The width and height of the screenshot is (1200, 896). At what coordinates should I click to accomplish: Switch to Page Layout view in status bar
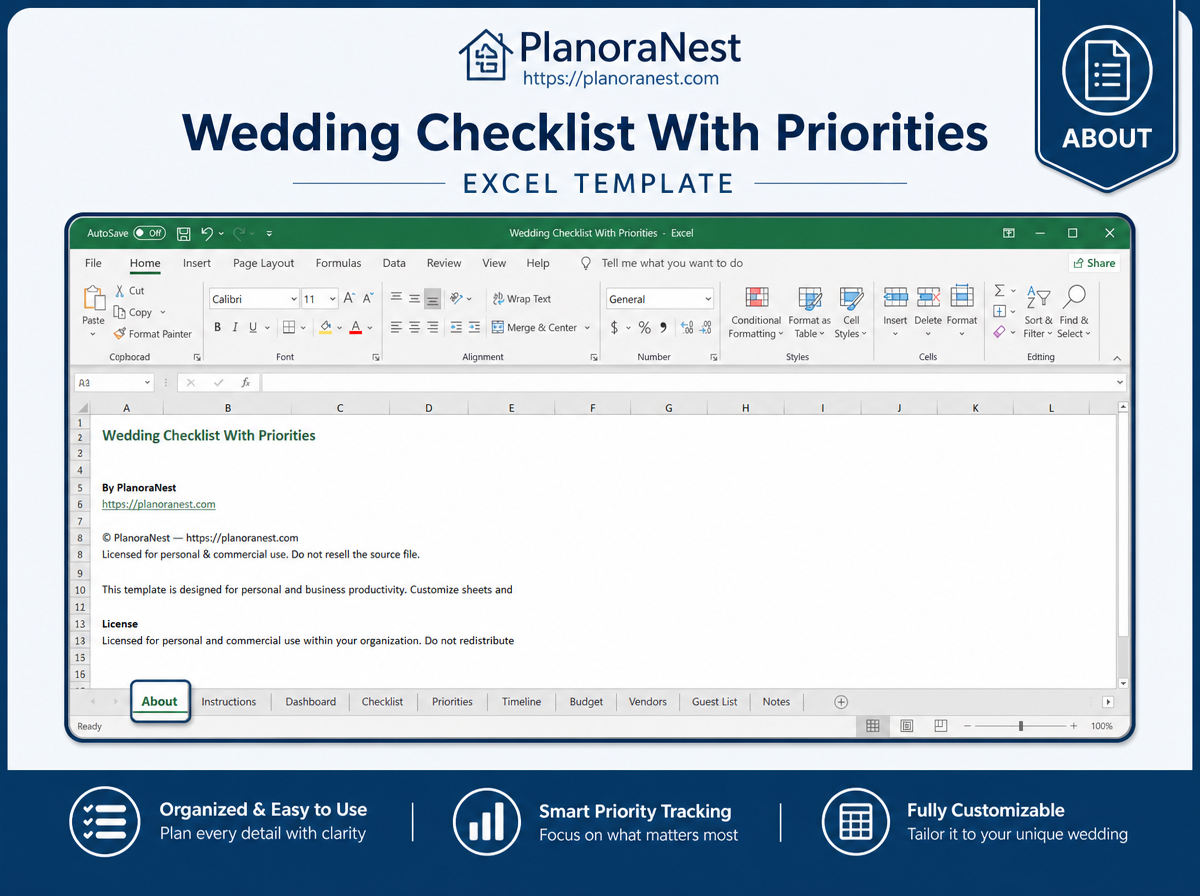(906, 726)
